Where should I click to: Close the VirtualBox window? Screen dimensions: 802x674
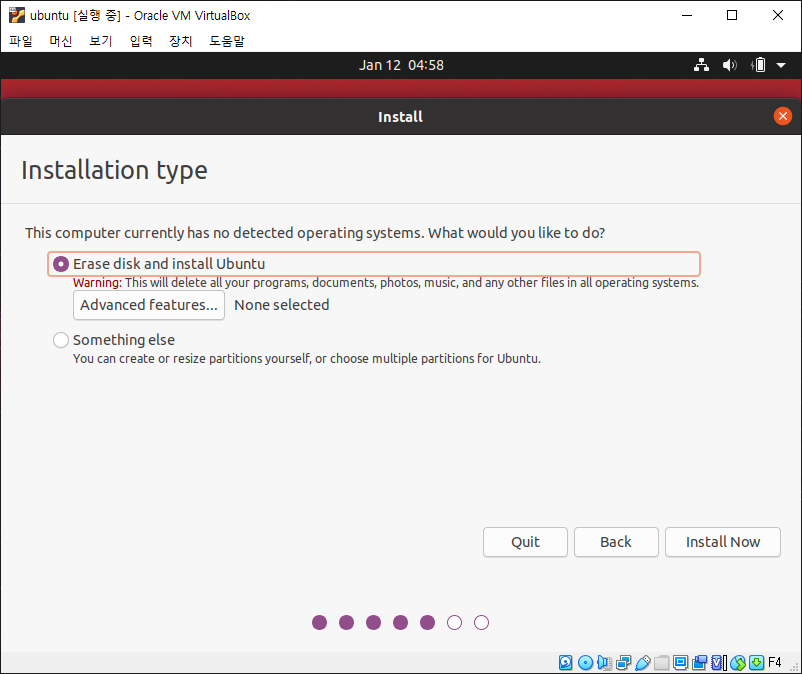point(777,15)
